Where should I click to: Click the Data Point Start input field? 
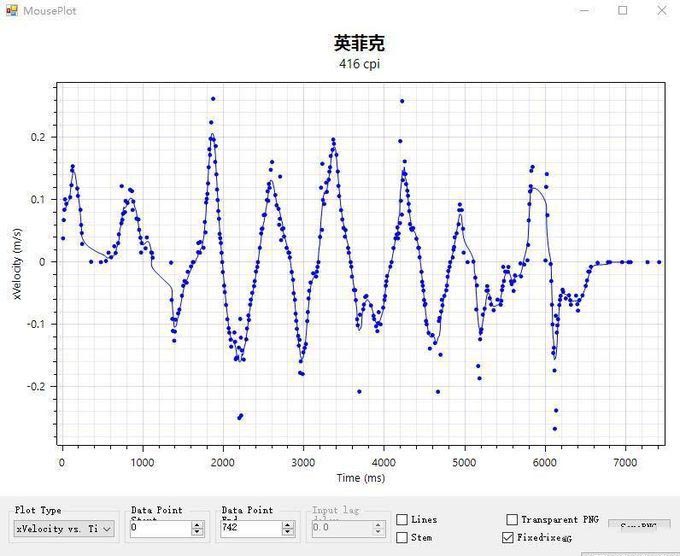click(x=160, y=528)
